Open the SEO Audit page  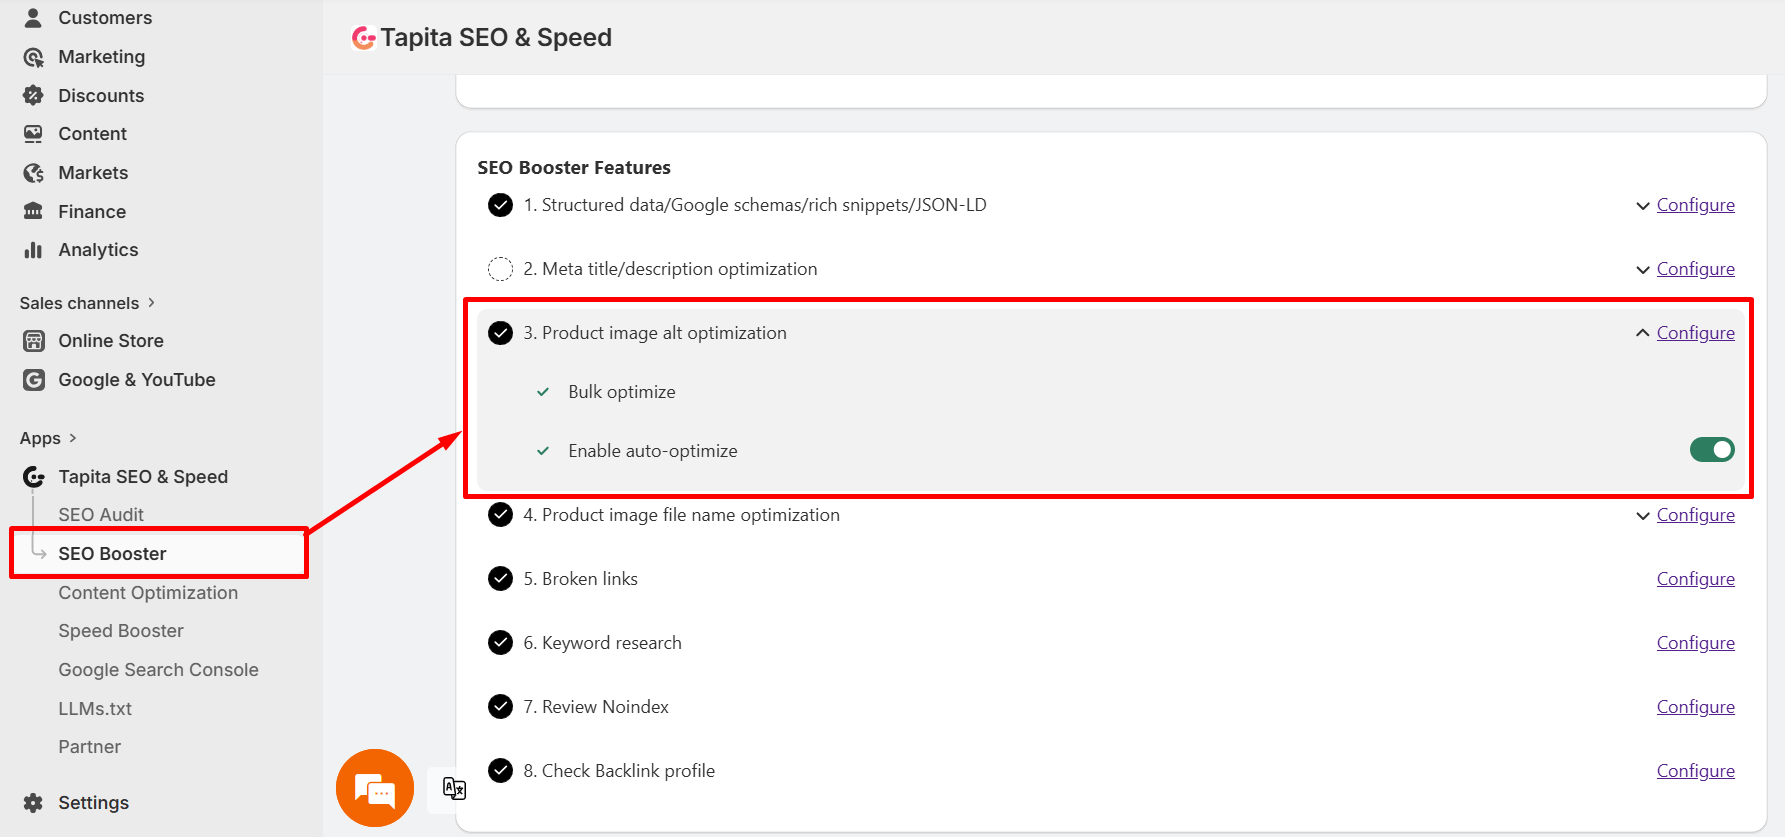click(x=101, y=514)
